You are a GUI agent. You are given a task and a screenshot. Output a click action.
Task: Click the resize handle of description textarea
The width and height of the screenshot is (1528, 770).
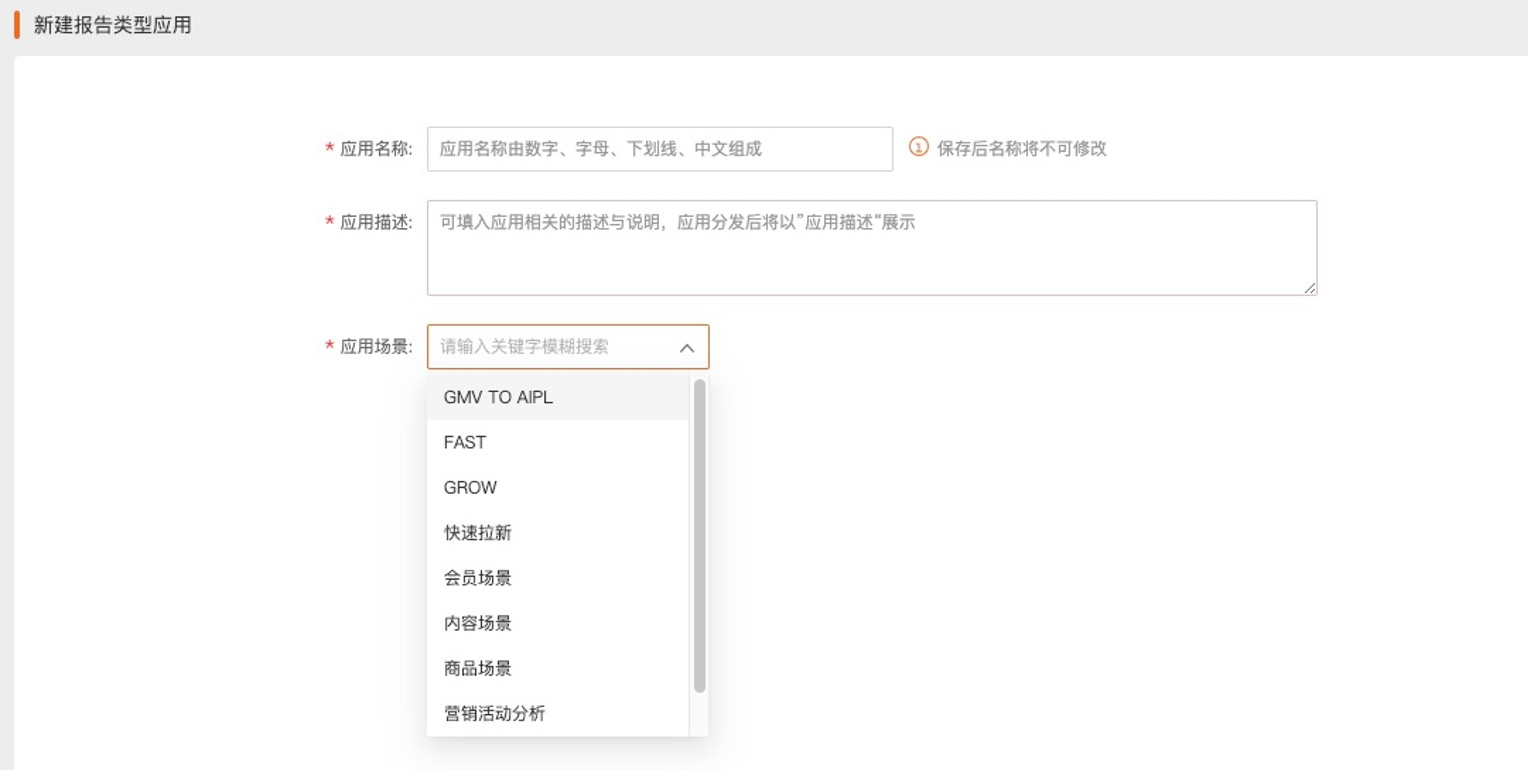pyautogui.click(x=1310, y=288)
